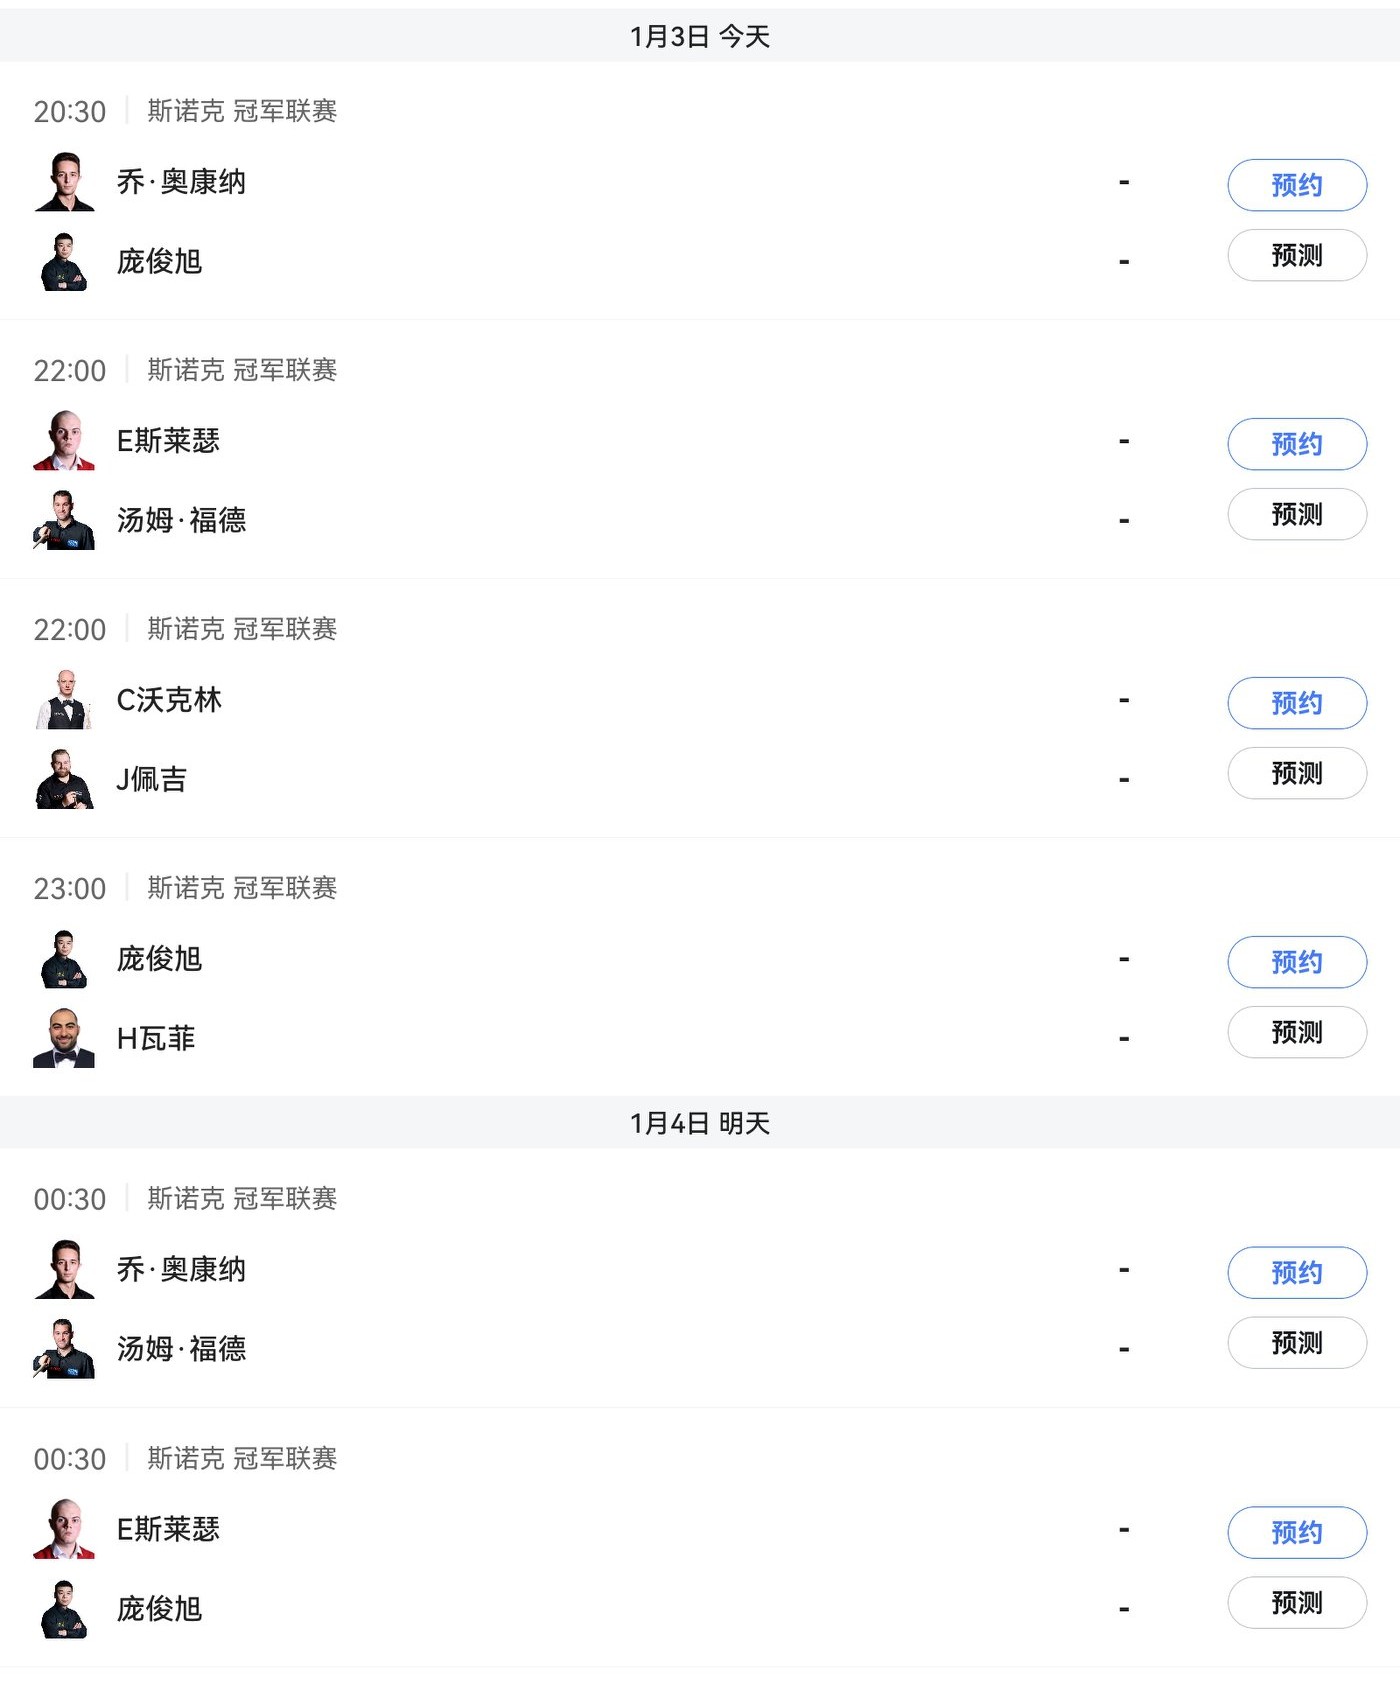
Task: Click 预测 for 00:30 E斯莱瑟 vs 庞俊旭
Action: 1296,1602
